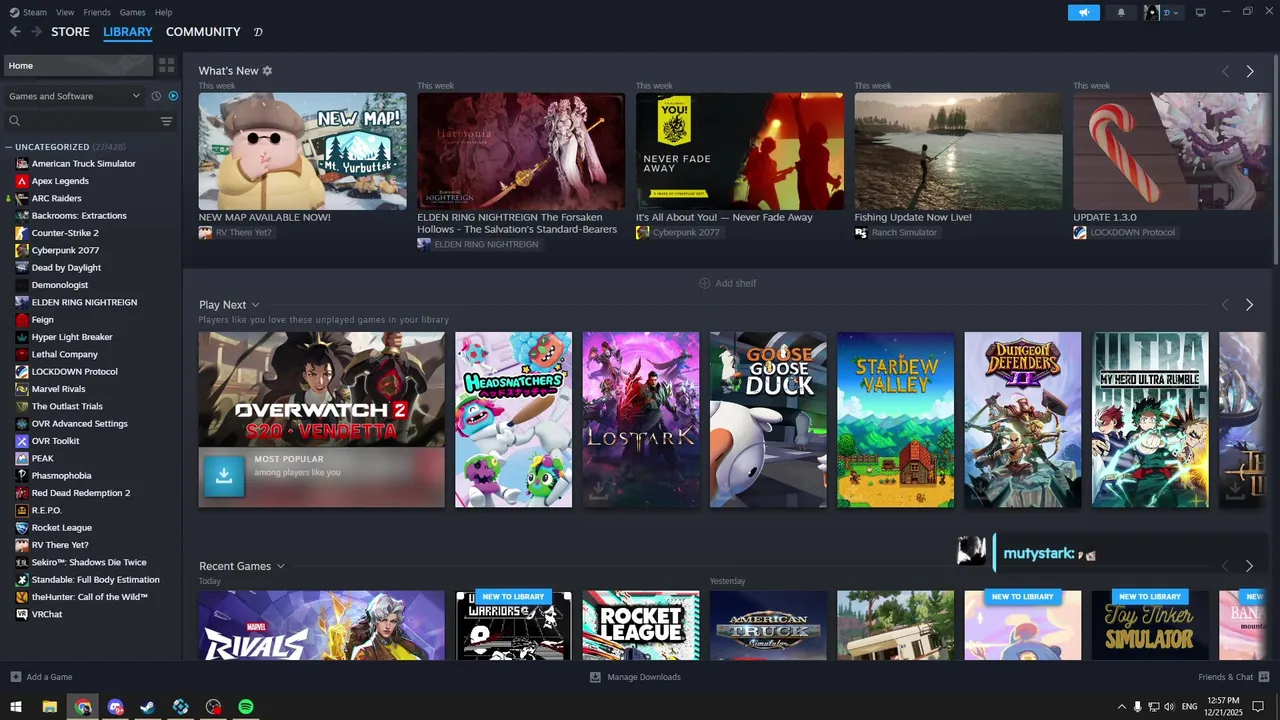Image resolution: width=1280 pixels, height=720 pixels.
Task: Open Fishing Update Now Live news card
Action: [958, 151]
